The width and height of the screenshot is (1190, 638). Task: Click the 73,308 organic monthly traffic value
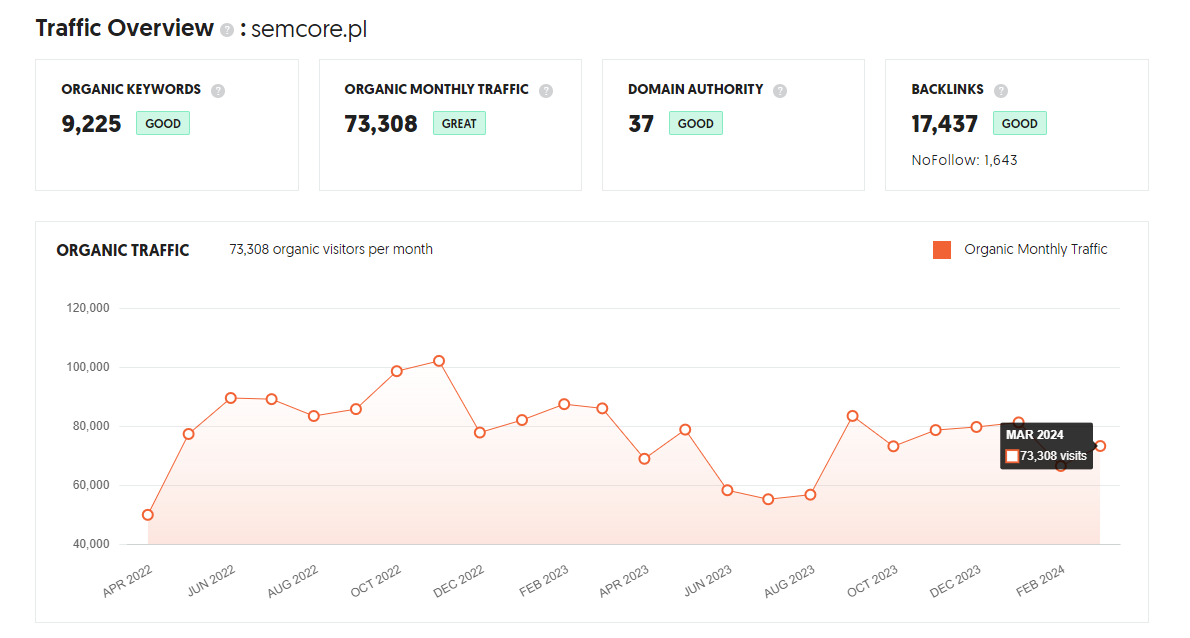pyautogui.click(x=381, y=124)
